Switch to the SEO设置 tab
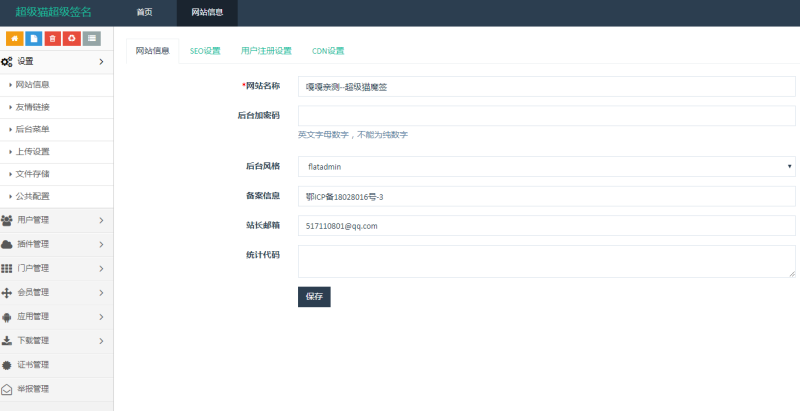The width and height of the screenshot is (800, 411). coord(205,51)
